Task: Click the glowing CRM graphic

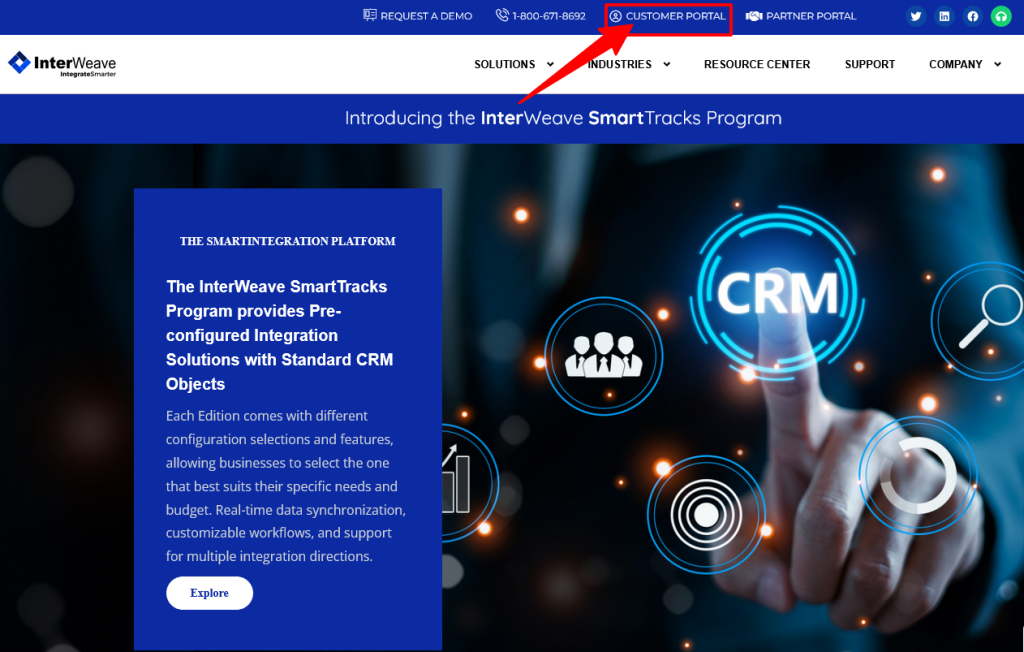Action: pos(778,293)
